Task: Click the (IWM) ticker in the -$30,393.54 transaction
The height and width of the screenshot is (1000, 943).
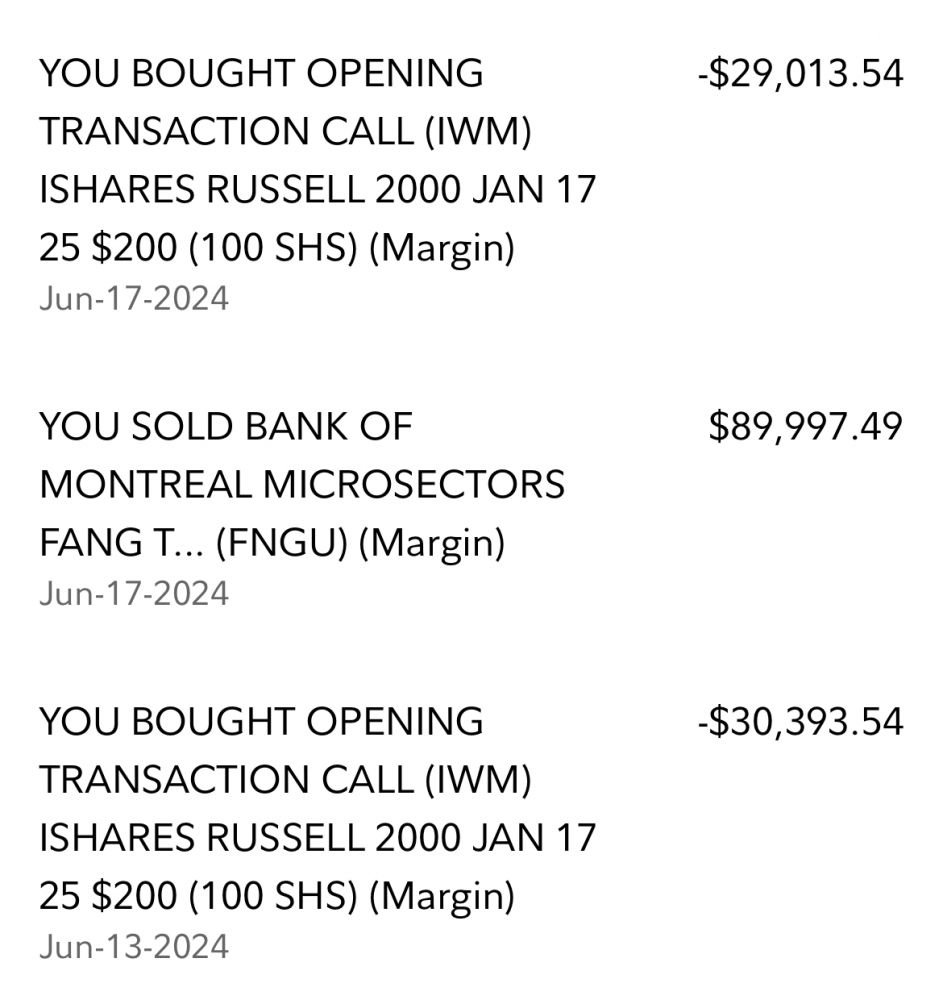Action: coord(478,781)
